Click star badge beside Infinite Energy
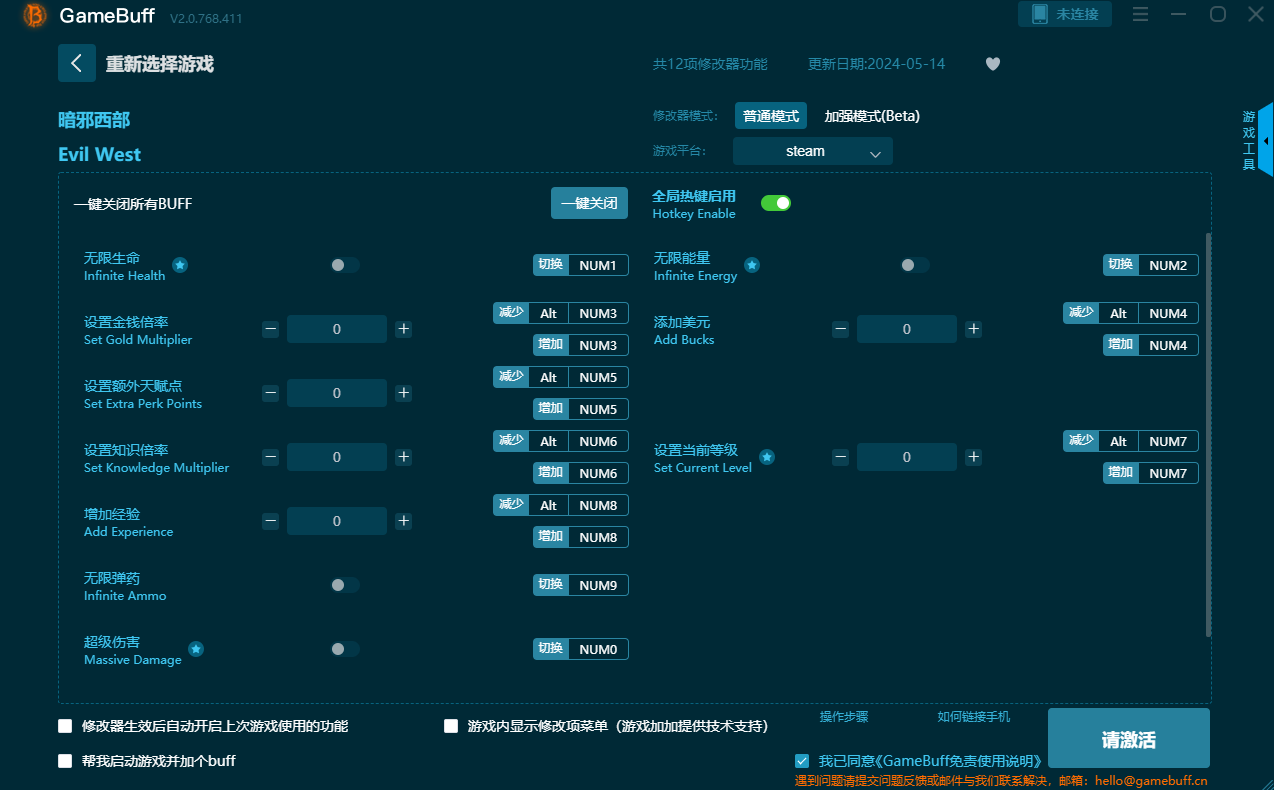 click(752, 265)
